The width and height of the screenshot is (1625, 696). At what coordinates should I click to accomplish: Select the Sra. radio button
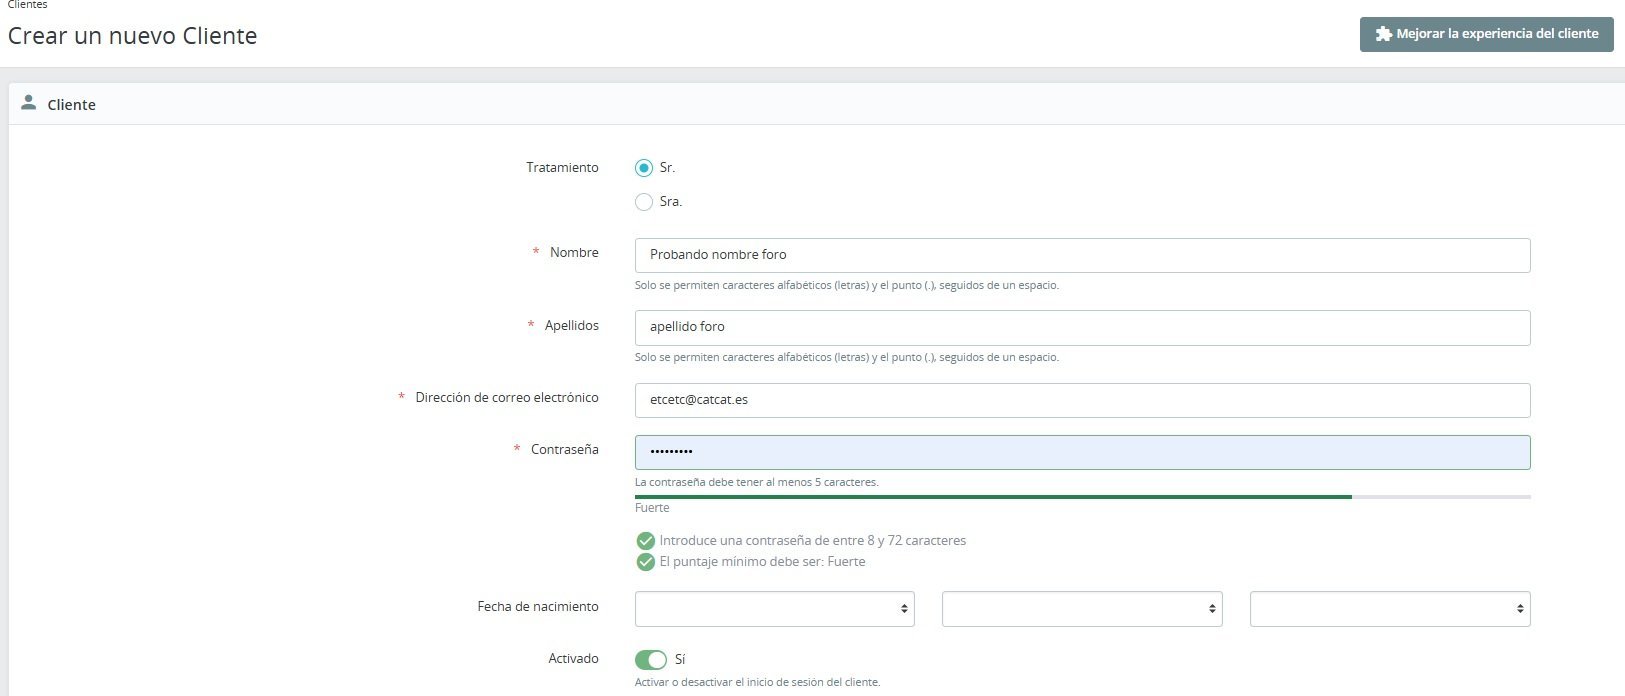coord(644,202)
